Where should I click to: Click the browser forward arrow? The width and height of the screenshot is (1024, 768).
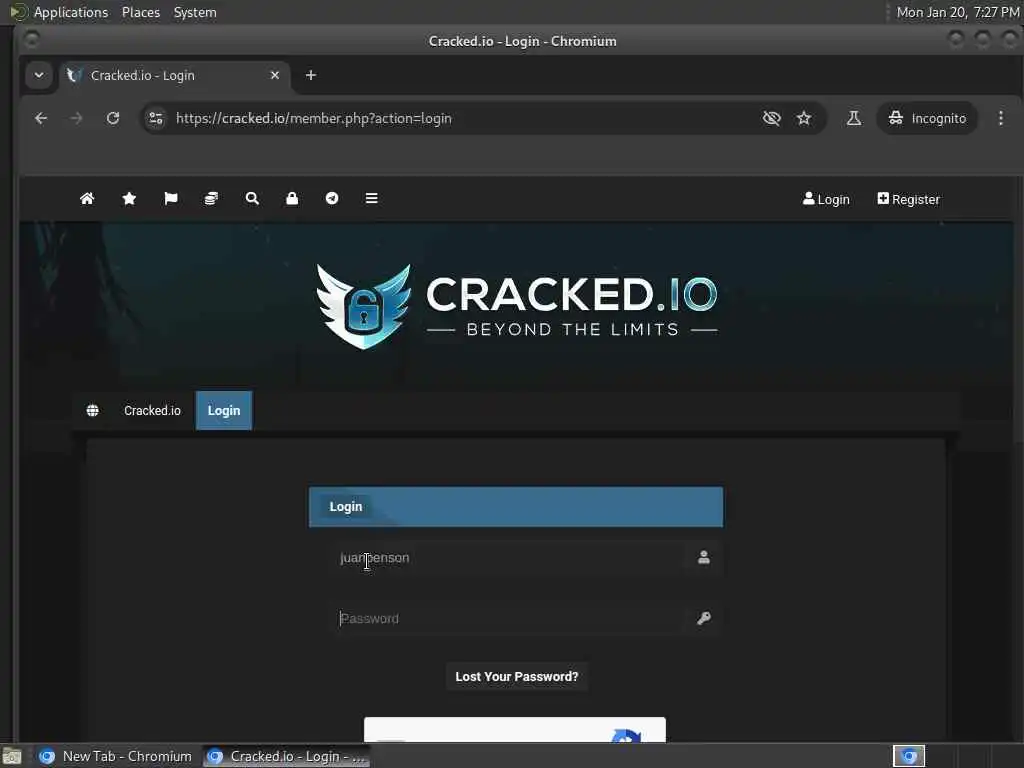[76, 118]
